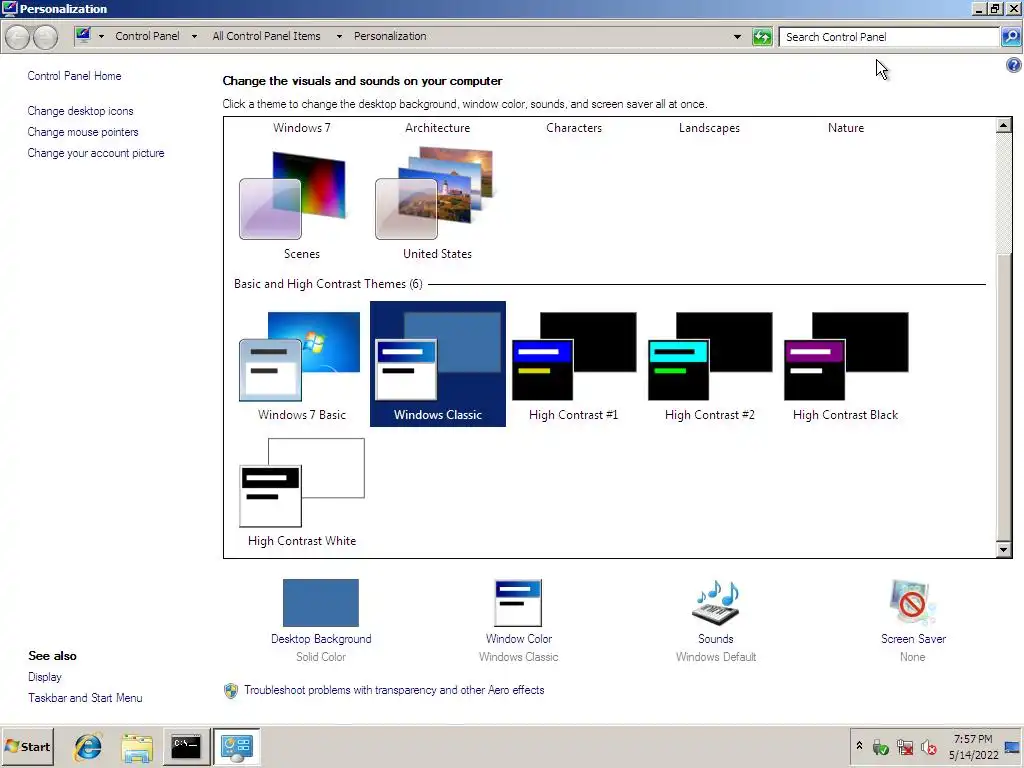Click the Control Panel taskbar button
The width and height of the screenshot is (1024, 768).
[236, 746]
